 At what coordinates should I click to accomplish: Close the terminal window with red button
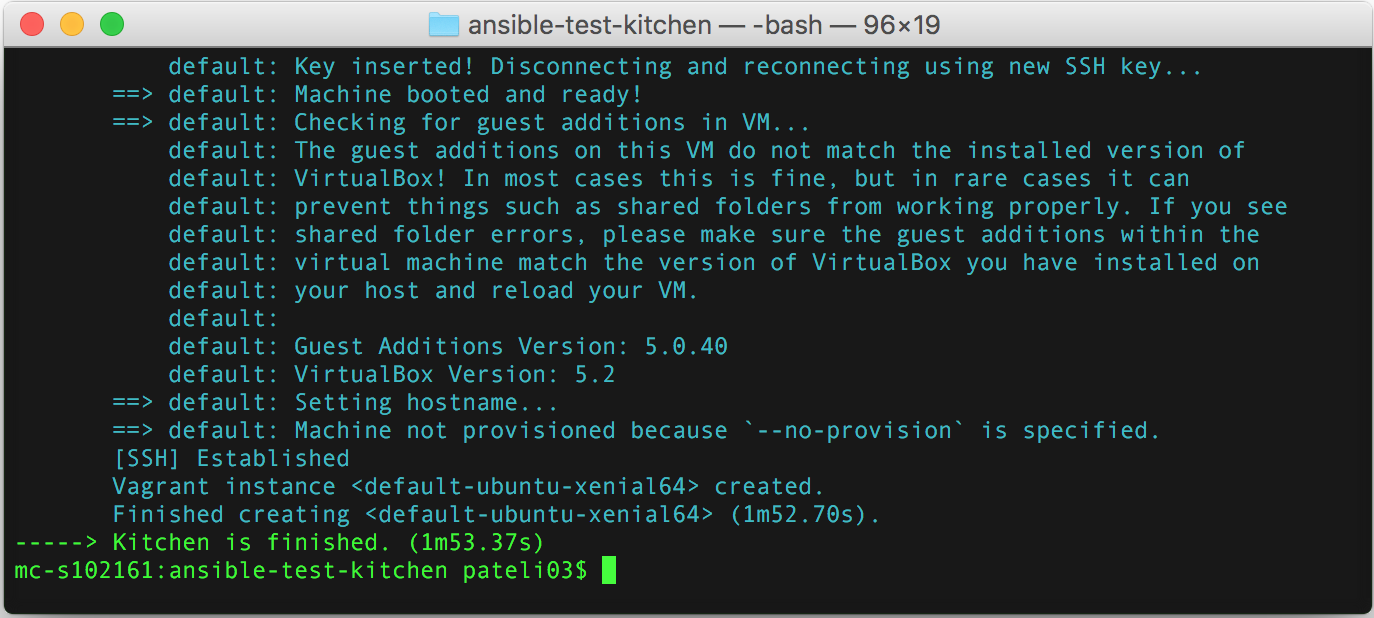tap(32, 24)
